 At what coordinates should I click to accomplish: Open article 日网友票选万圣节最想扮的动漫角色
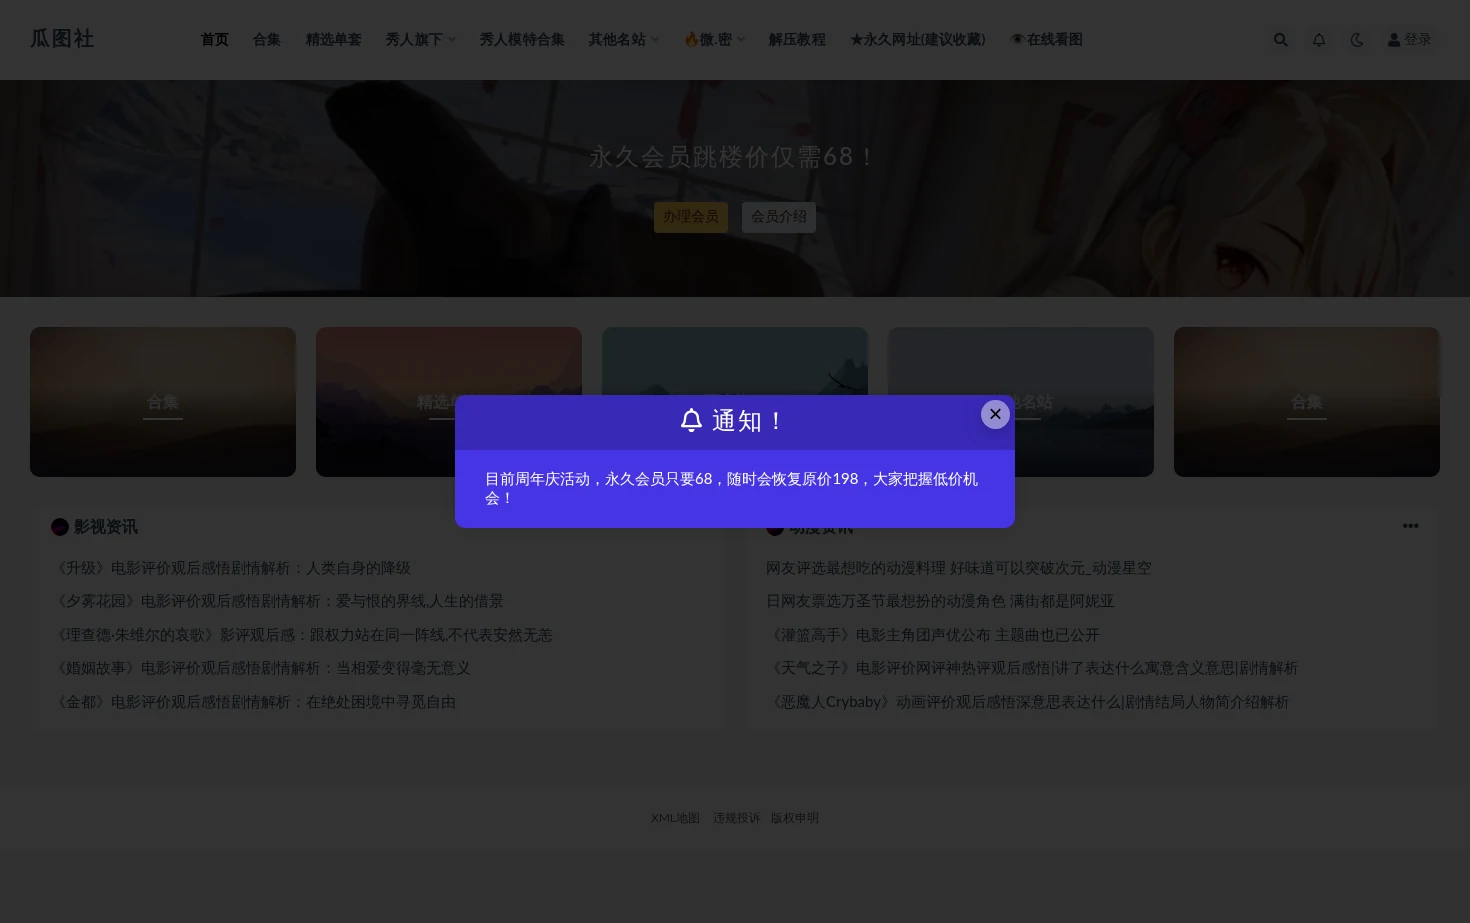coord(940,601)
